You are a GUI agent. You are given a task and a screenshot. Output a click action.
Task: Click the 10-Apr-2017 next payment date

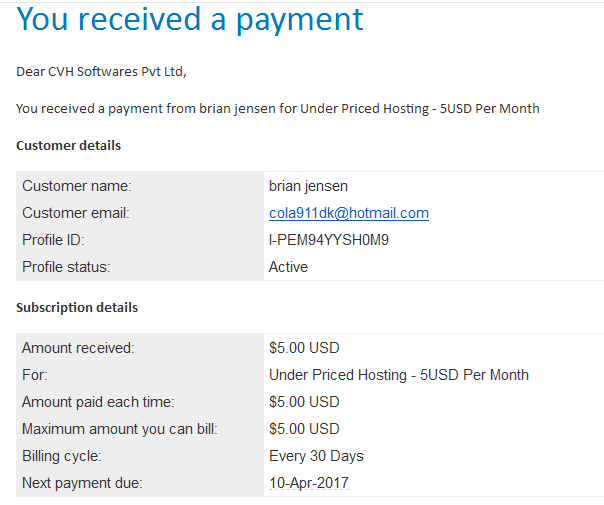(309, 483)
